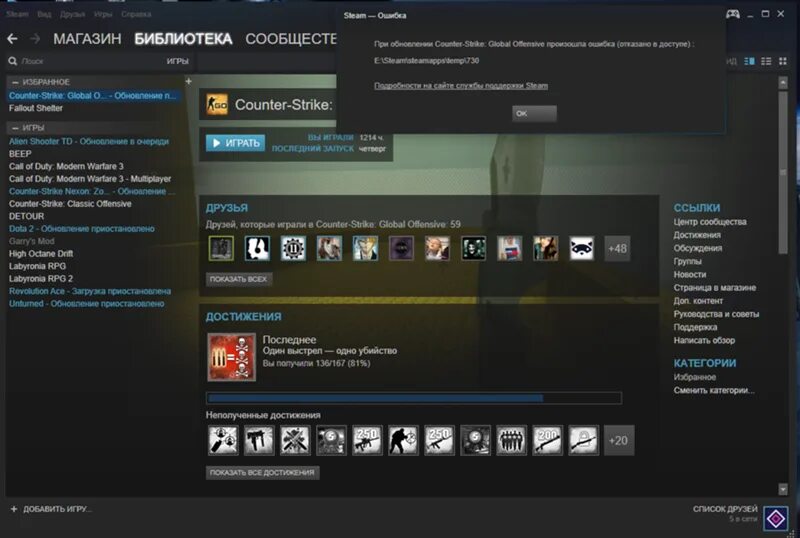Open the raccoon friend avatar

[x=582, y=249]
